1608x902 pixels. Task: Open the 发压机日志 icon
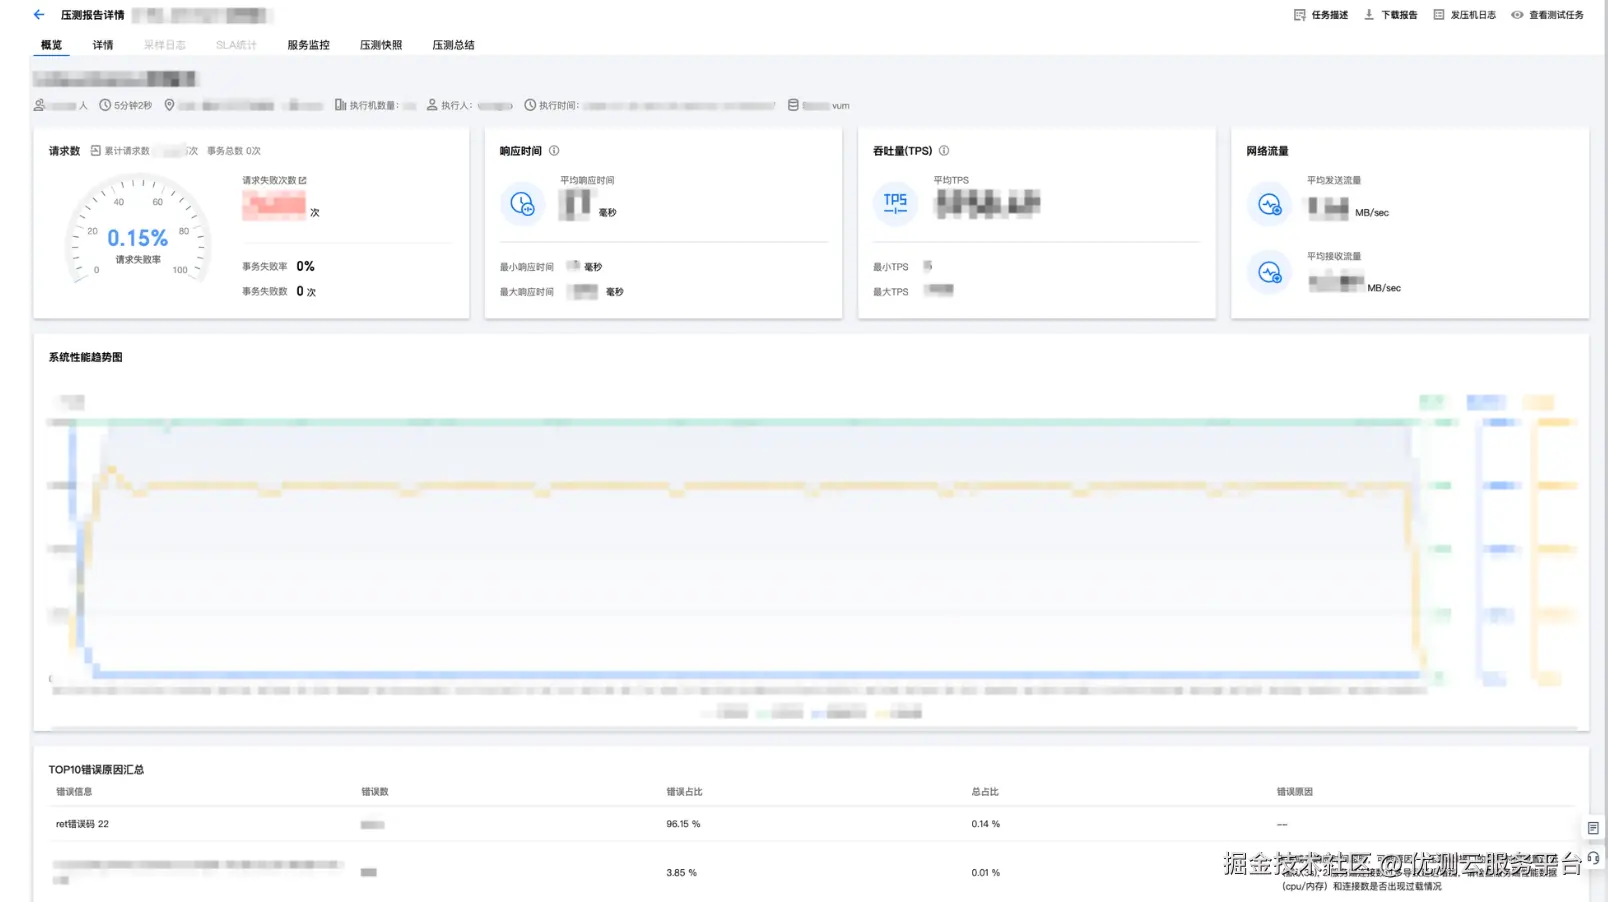point(1439,15)
